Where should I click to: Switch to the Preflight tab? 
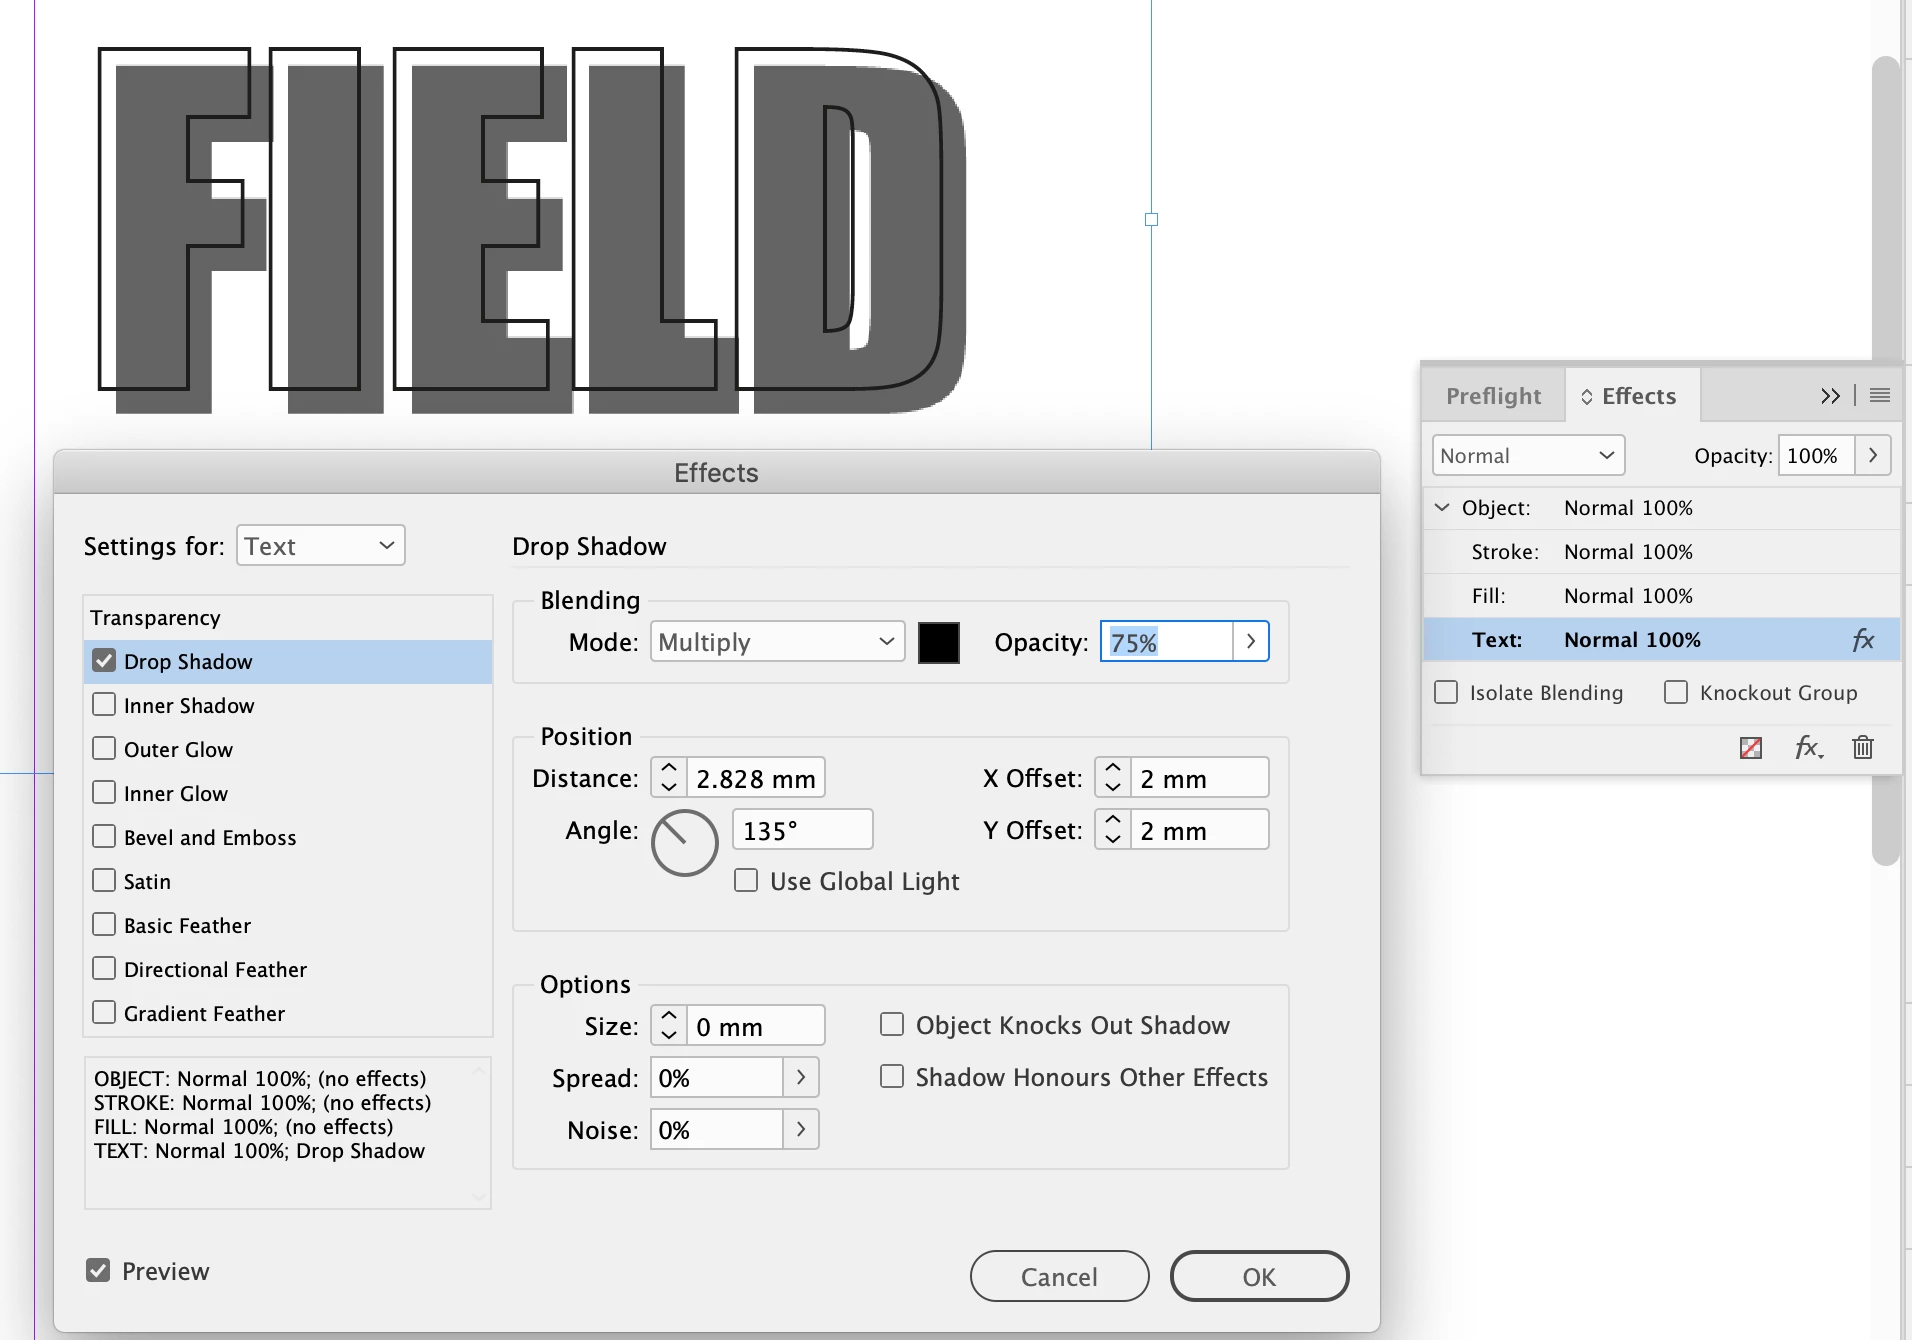coord(1493,396)
